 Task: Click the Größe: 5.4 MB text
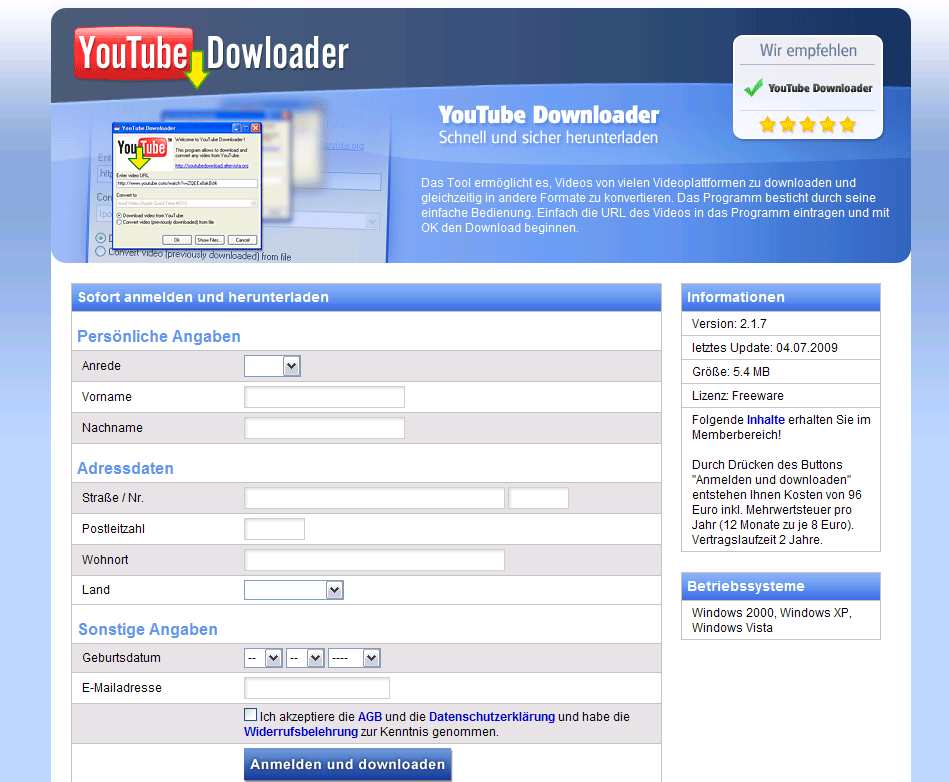click(x=731, y=372)
